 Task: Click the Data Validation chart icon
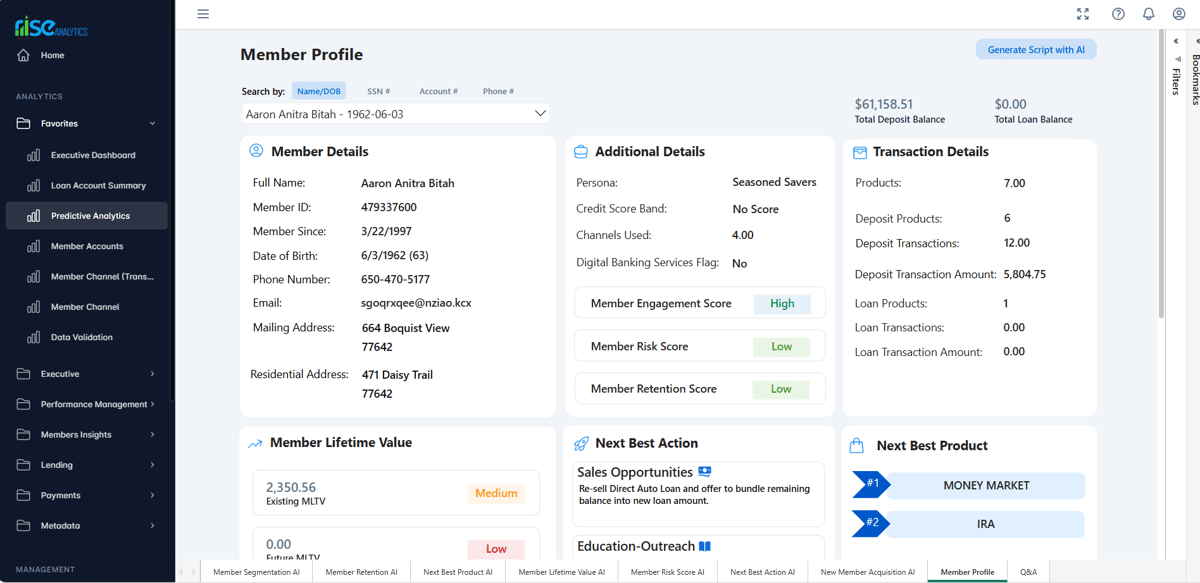click(x=34, y=337)
